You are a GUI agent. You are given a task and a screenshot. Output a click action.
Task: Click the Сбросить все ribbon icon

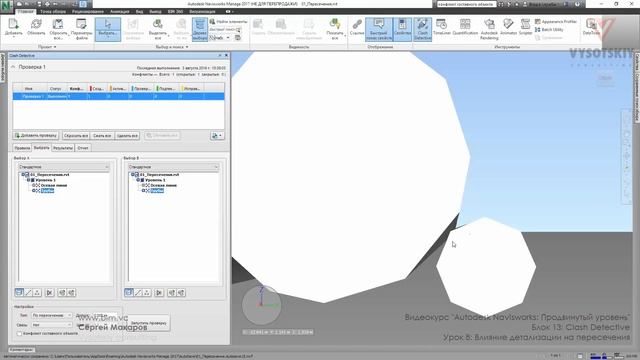point(58,29)
